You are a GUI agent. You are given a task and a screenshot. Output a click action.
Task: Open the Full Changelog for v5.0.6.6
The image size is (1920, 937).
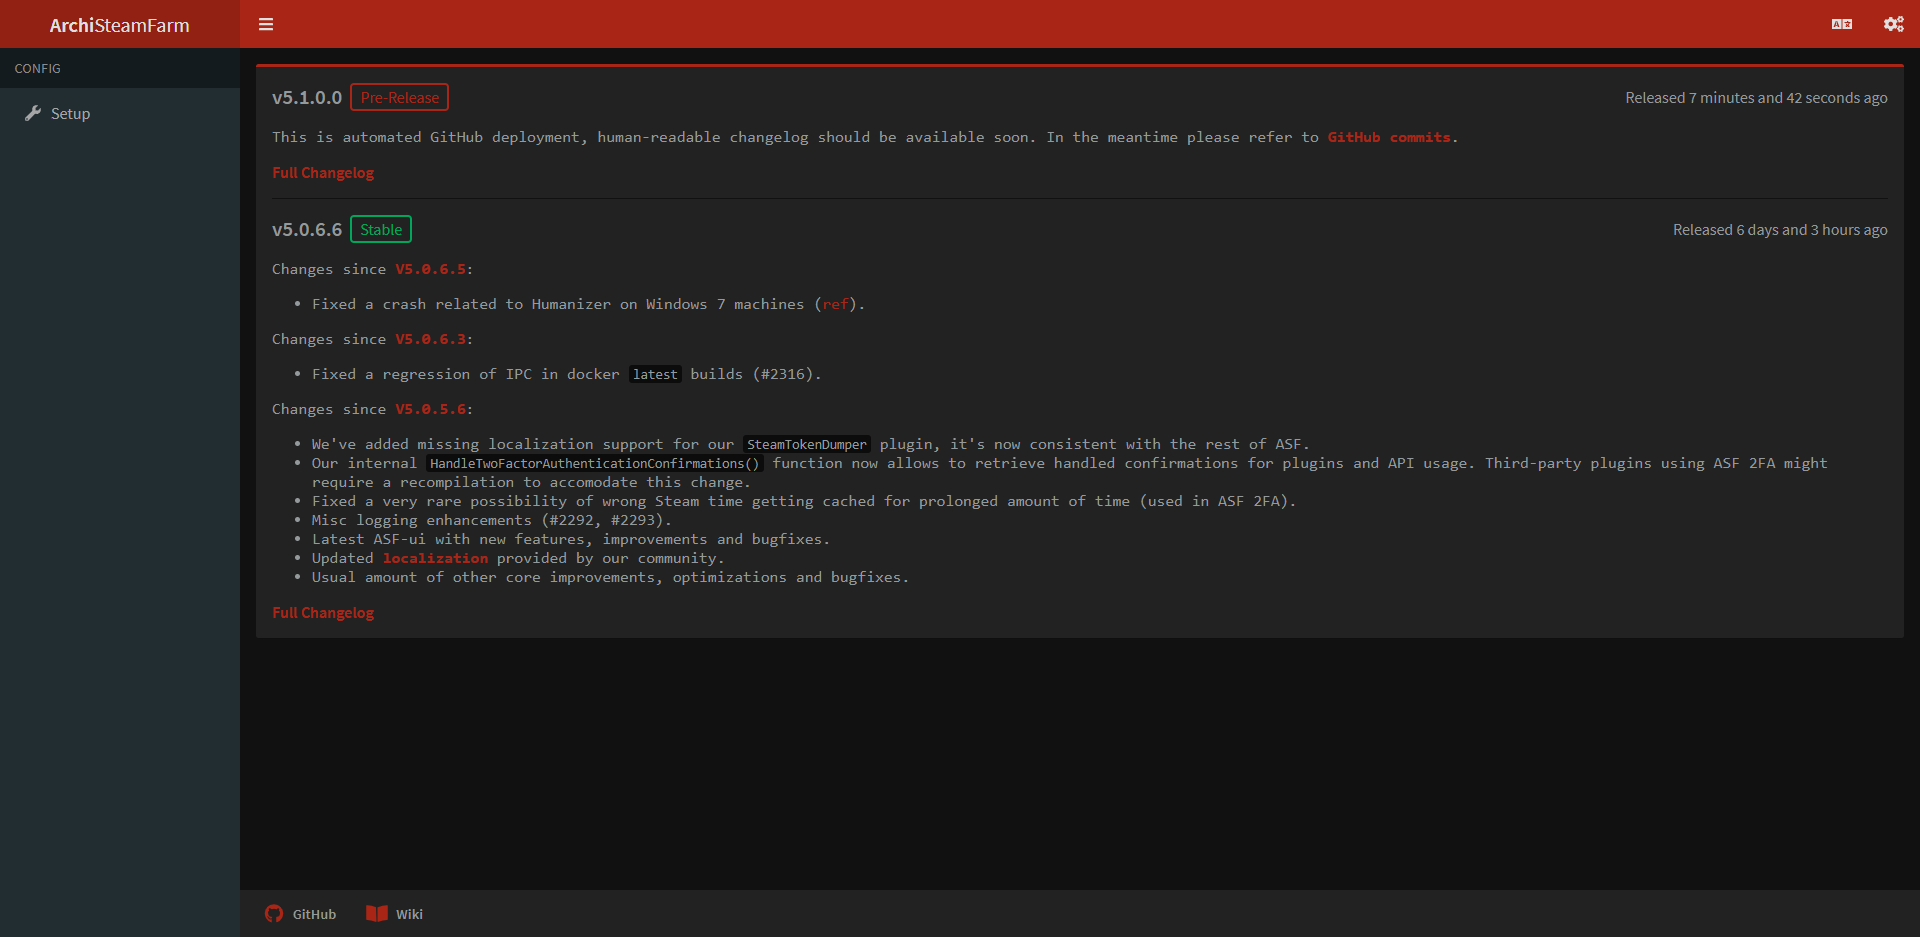click(322, 612)
